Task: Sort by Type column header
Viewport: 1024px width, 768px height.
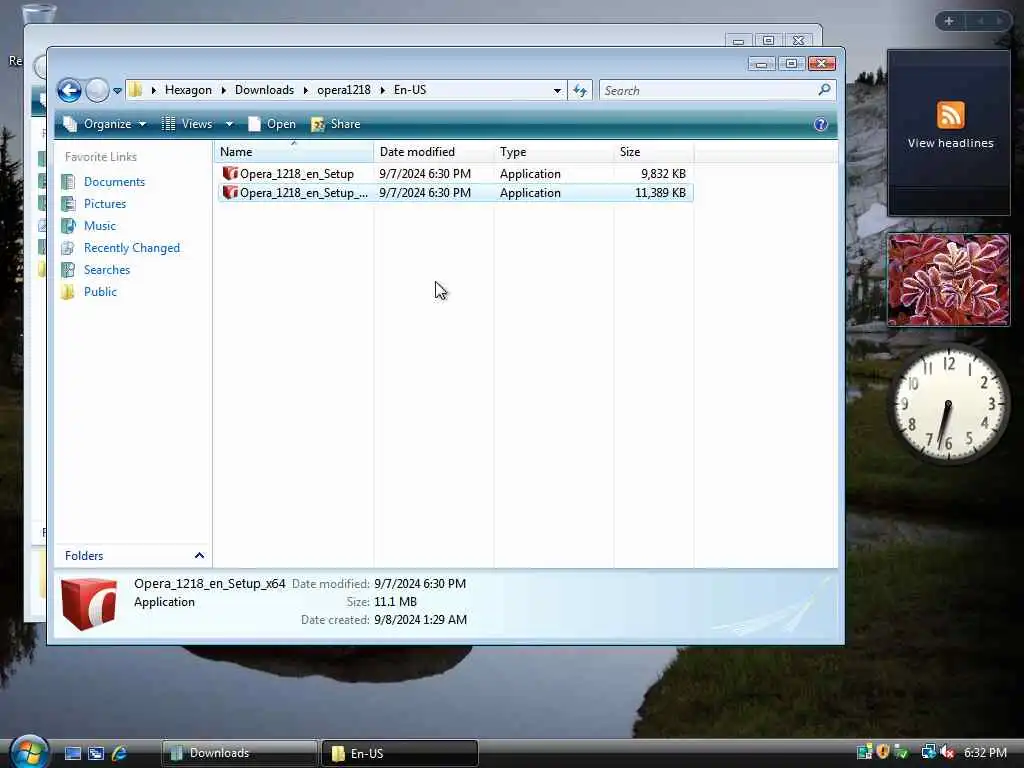Action: pyautogui.click(x=554, y=152)
